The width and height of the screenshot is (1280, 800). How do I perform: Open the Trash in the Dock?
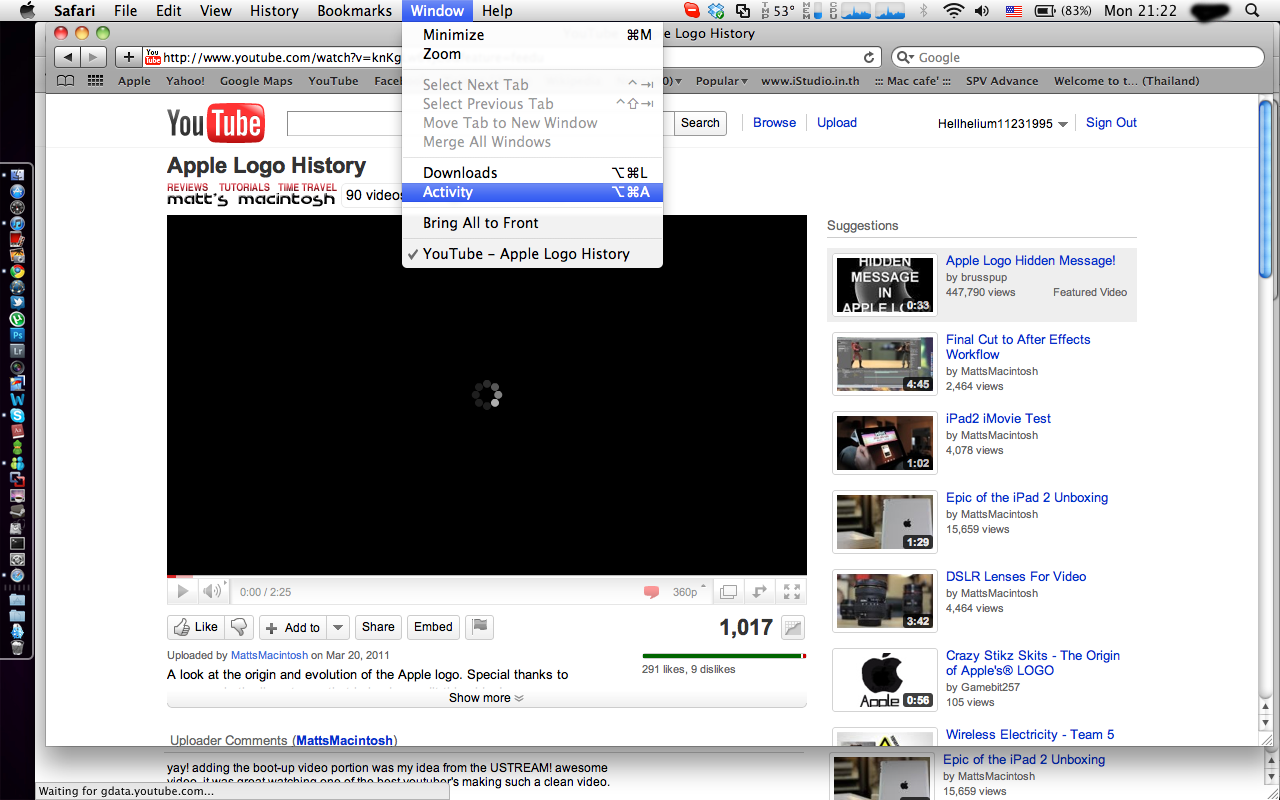tap(17, 647)
